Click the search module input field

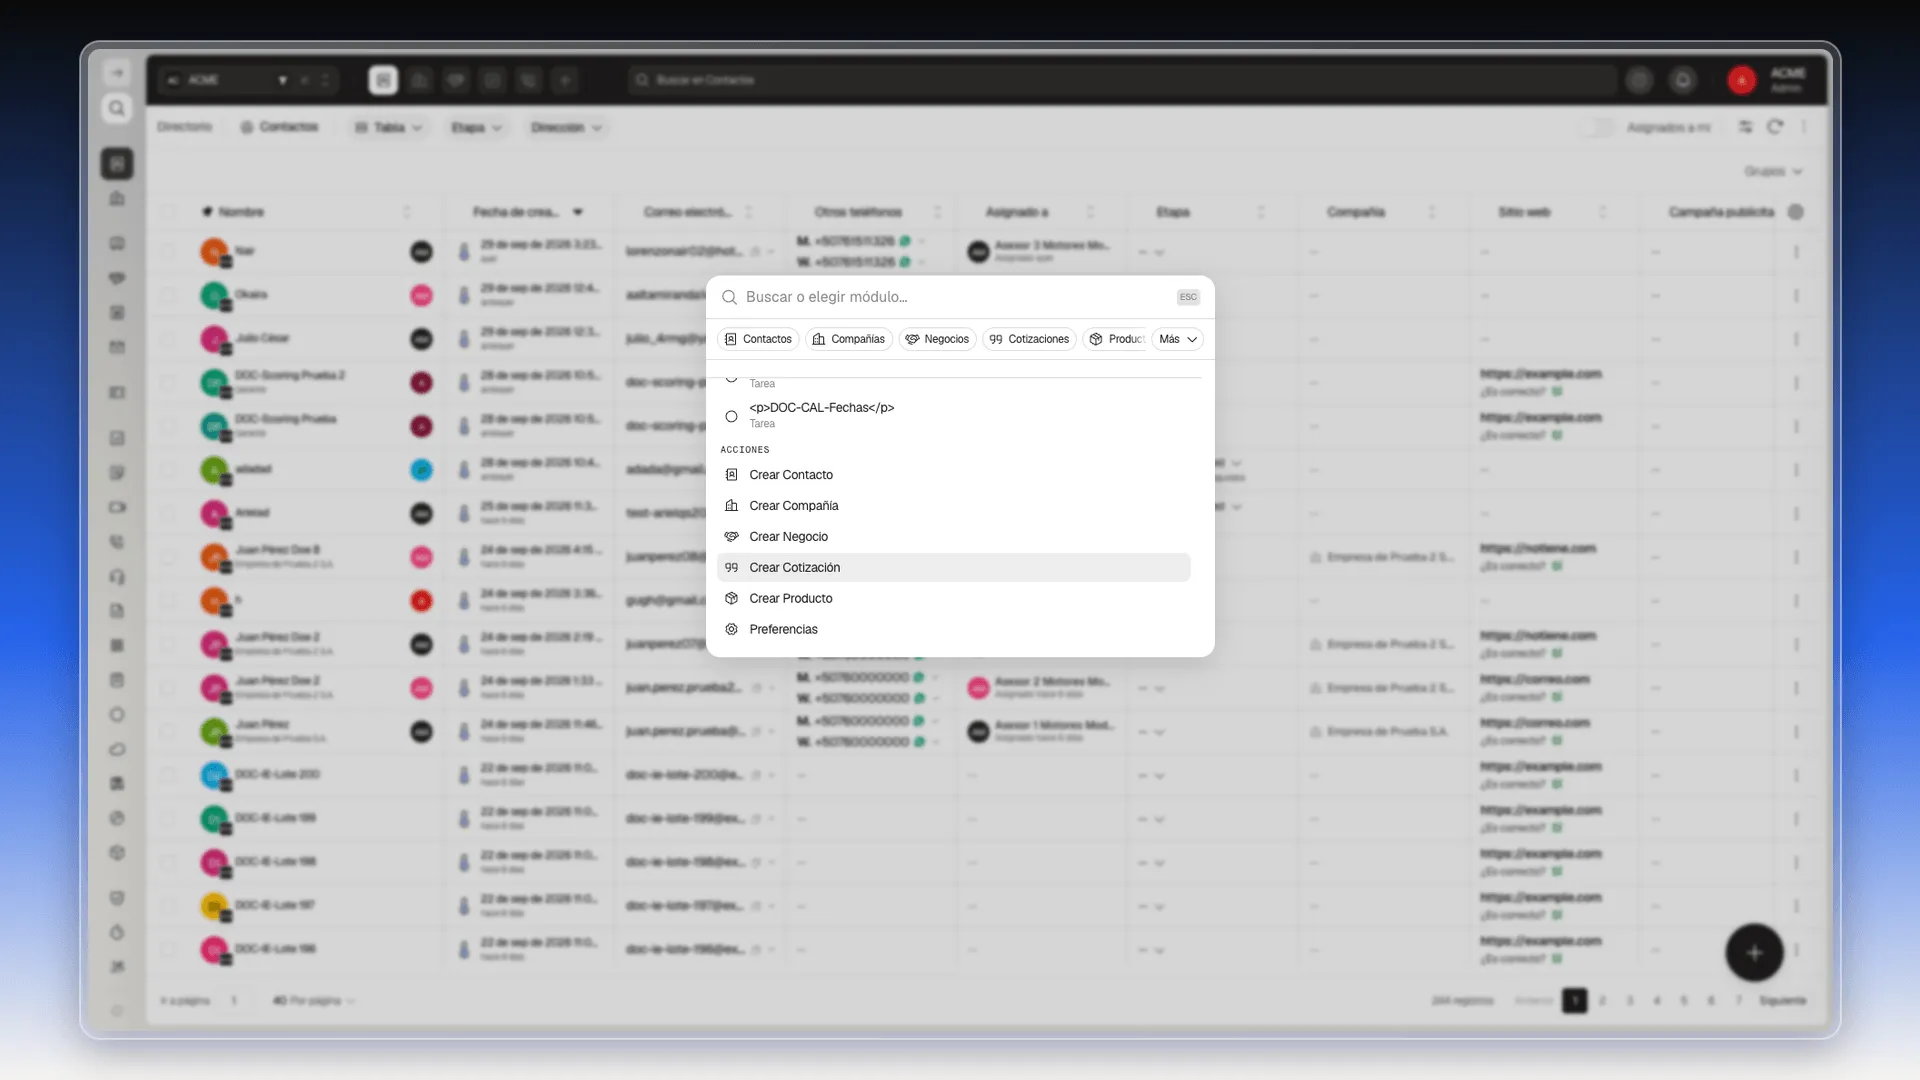coord(955,297)
